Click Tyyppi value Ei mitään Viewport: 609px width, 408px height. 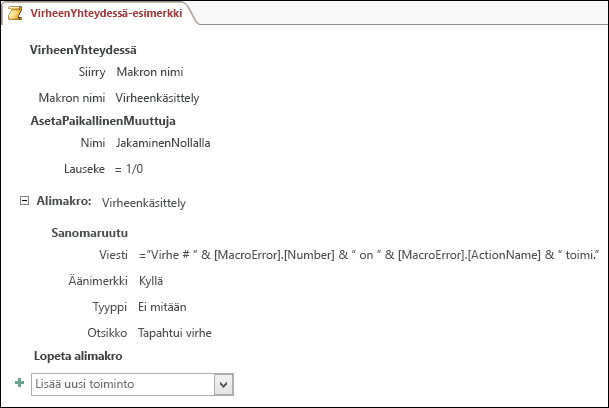[x=162, y=307]
